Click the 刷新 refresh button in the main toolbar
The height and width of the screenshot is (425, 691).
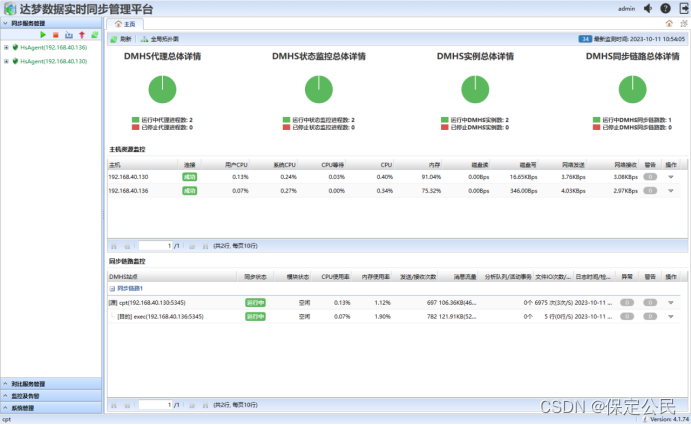[121, 39]
